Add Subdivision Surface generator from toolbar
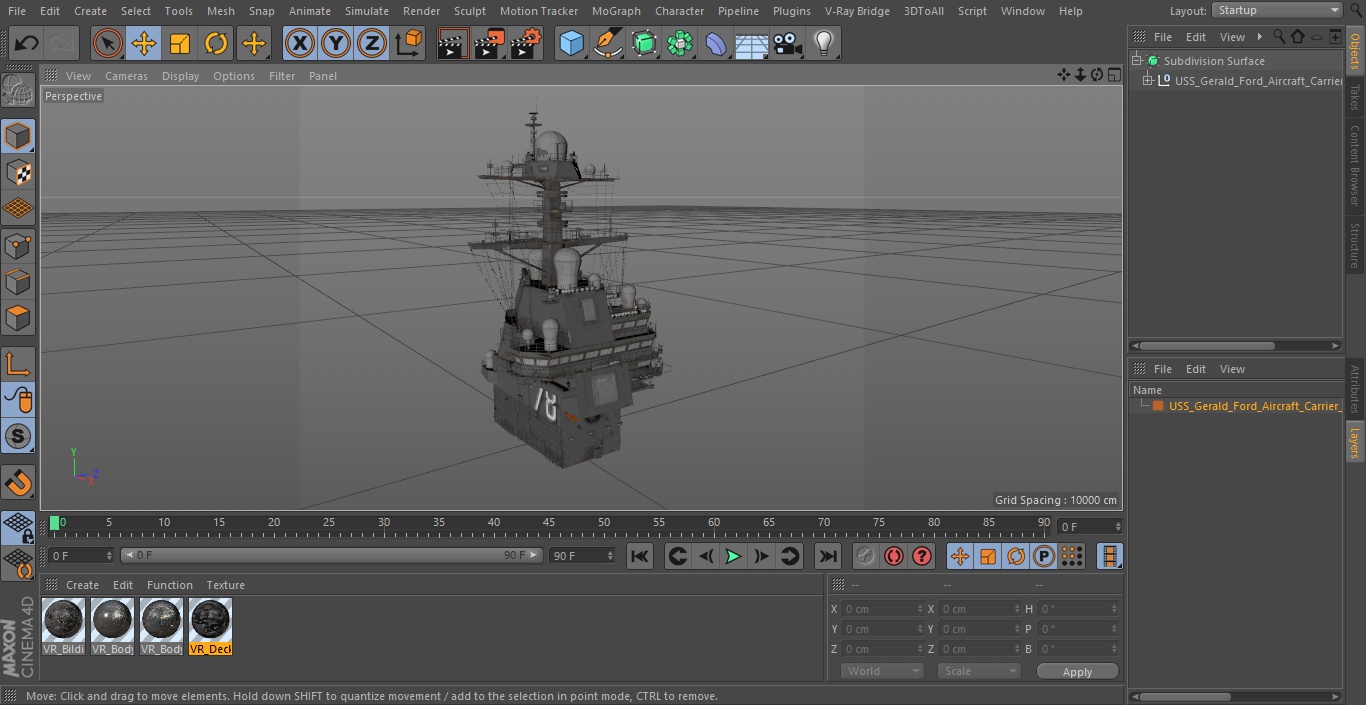Image resolution: width=1366 pixels, height=705 pixels. click(x=644, y=43)
